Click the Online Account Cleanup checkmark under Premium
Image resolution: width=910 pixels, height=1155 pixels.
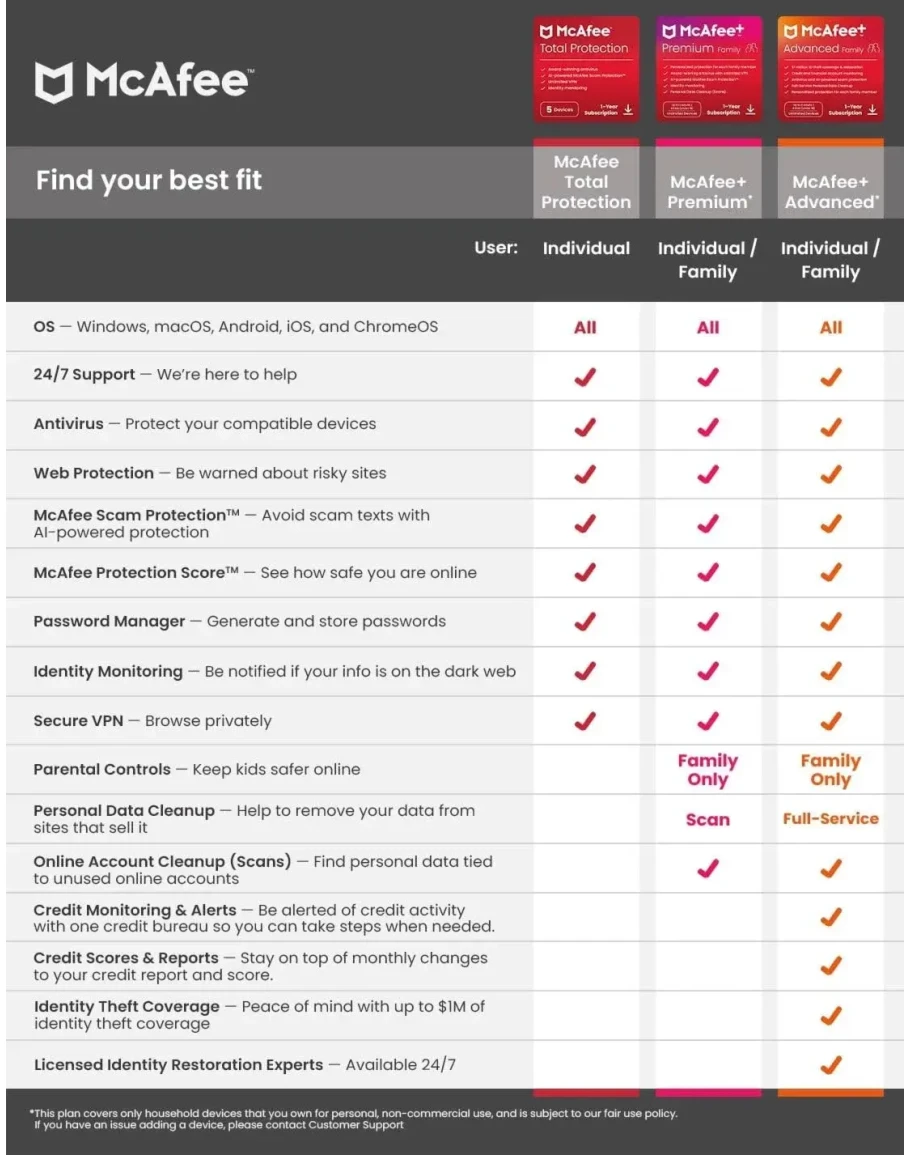coord(708,869)
